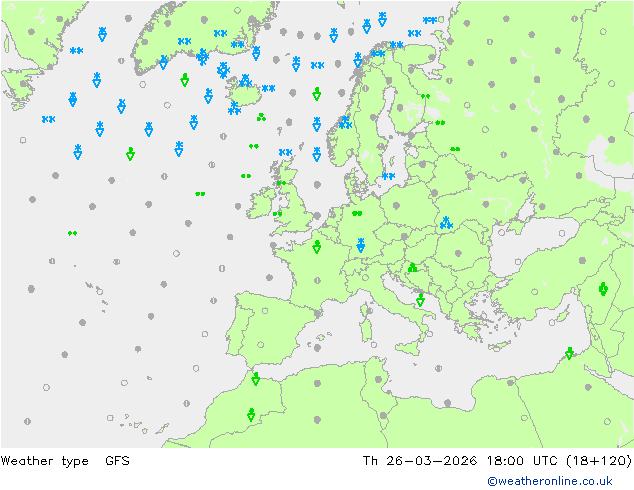
Task: Click the green rain shower symbol over northern France
Action: pyautogui.click(x=317, y=247)
